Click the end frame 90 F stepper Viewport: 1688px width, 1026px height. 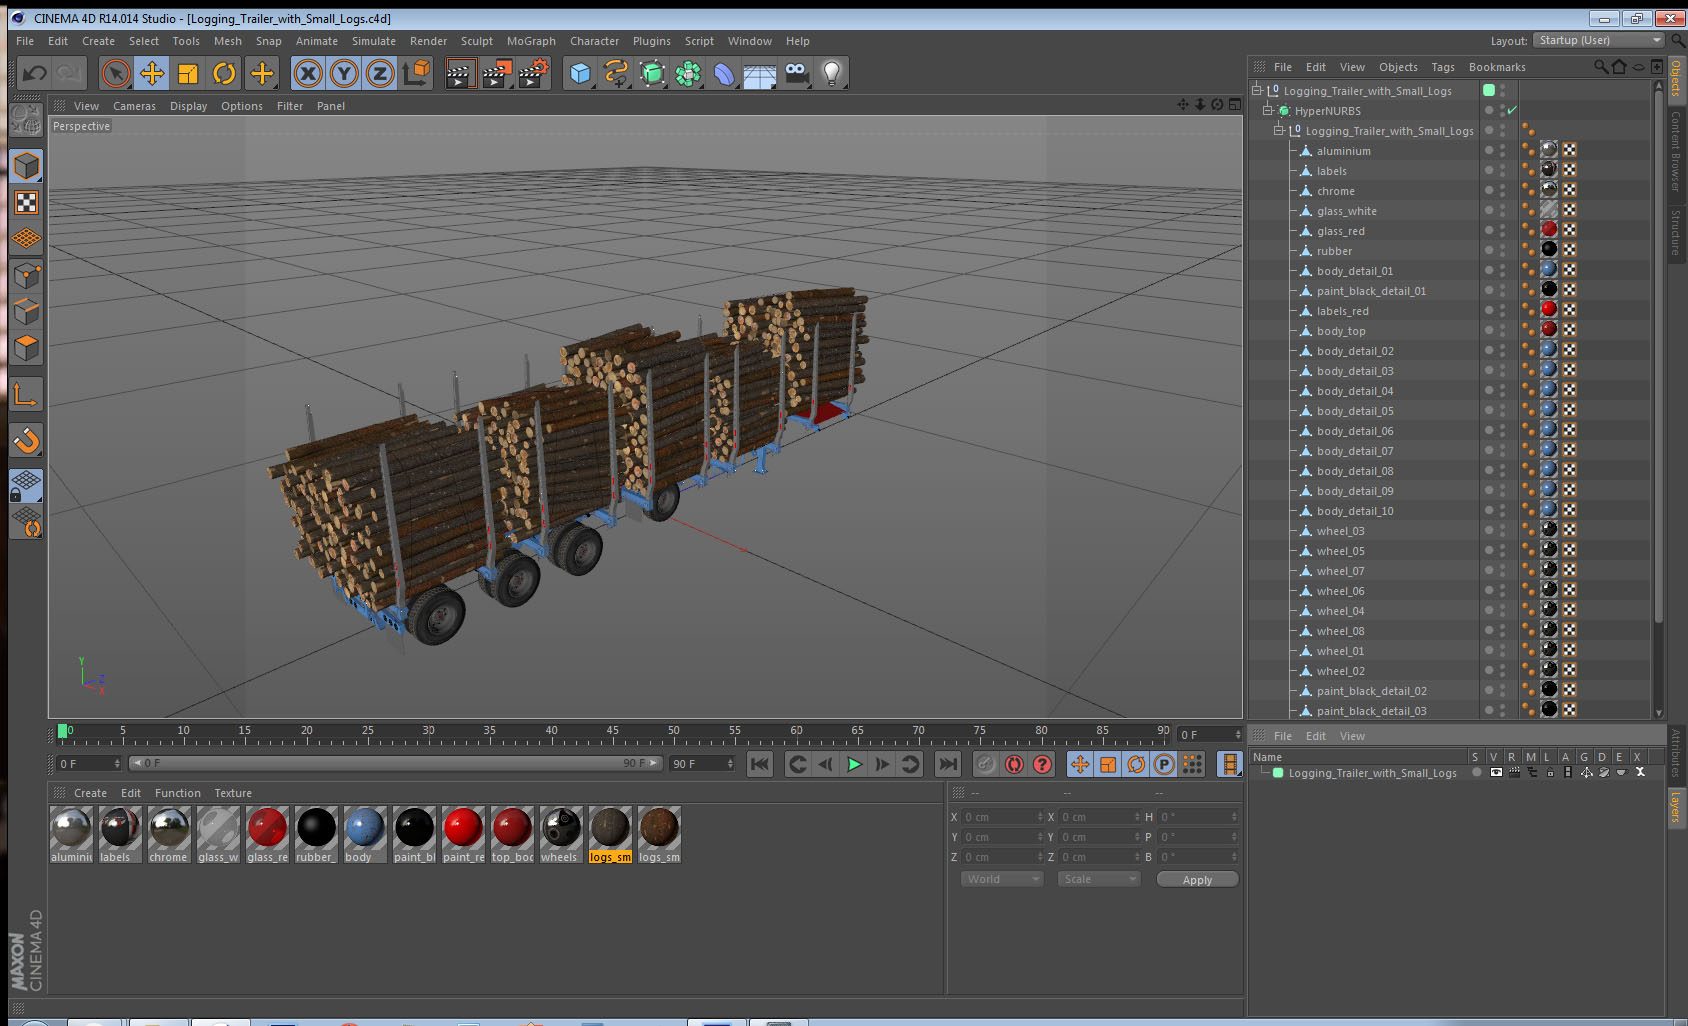tap(730, 763)
